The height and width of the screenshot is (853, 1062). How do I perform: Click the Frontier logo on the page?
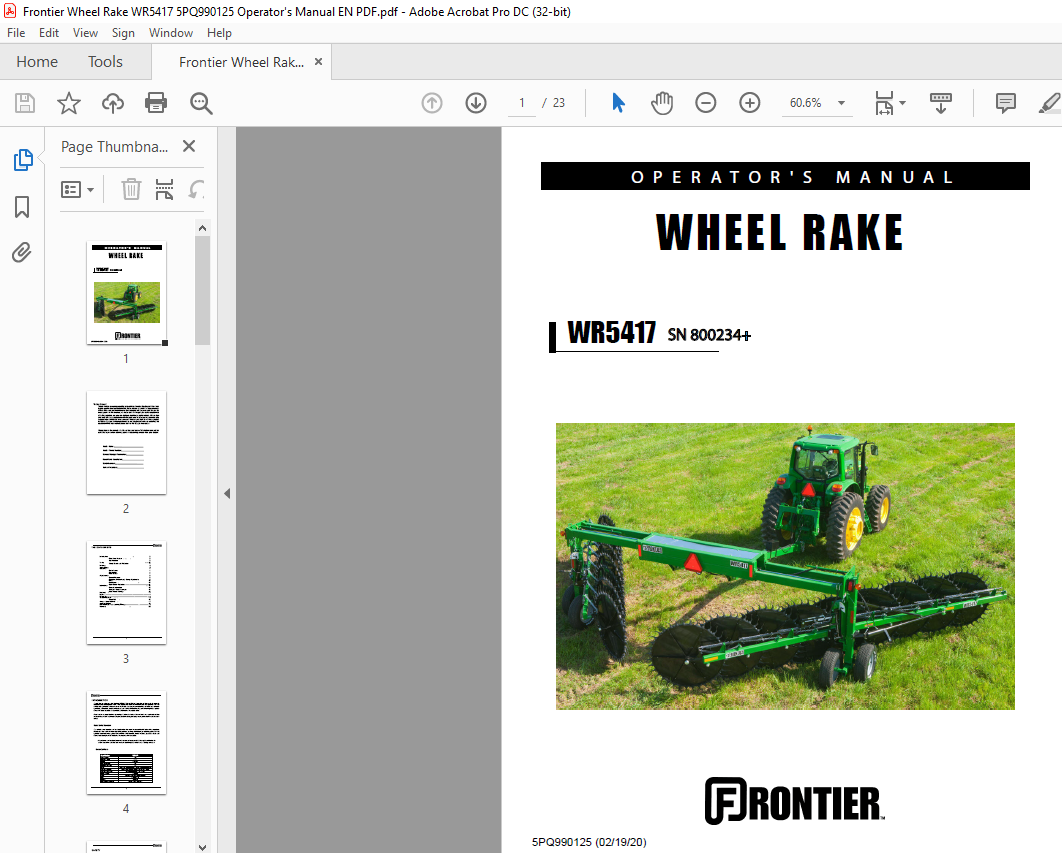[x=794, y=801]
